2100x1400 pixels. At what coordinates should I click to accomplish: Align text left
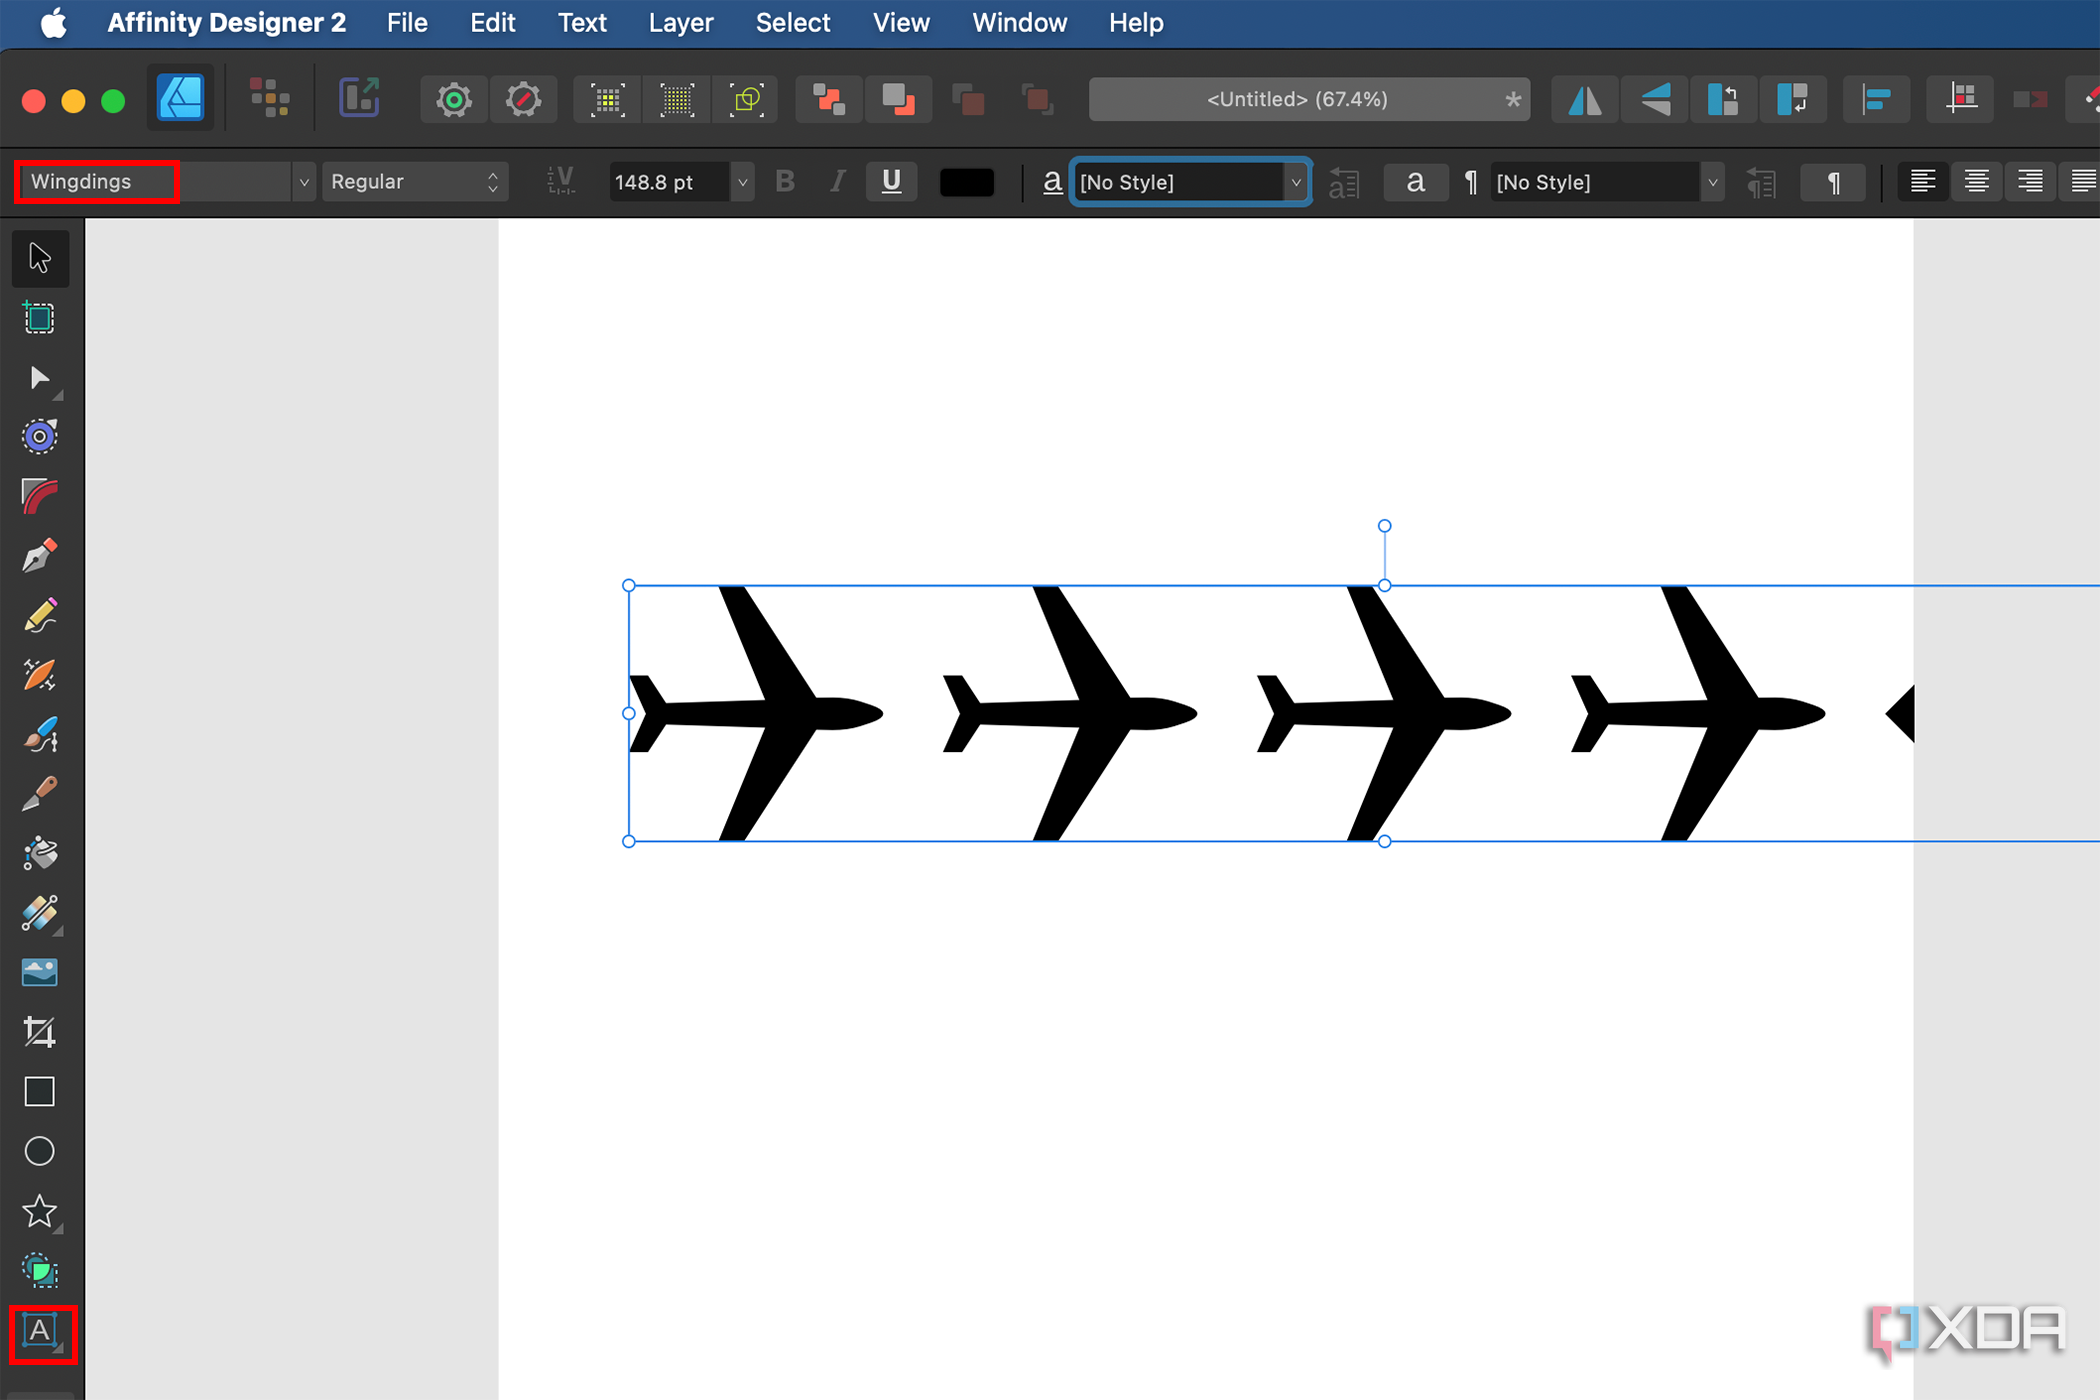[x=1922, y=182]
